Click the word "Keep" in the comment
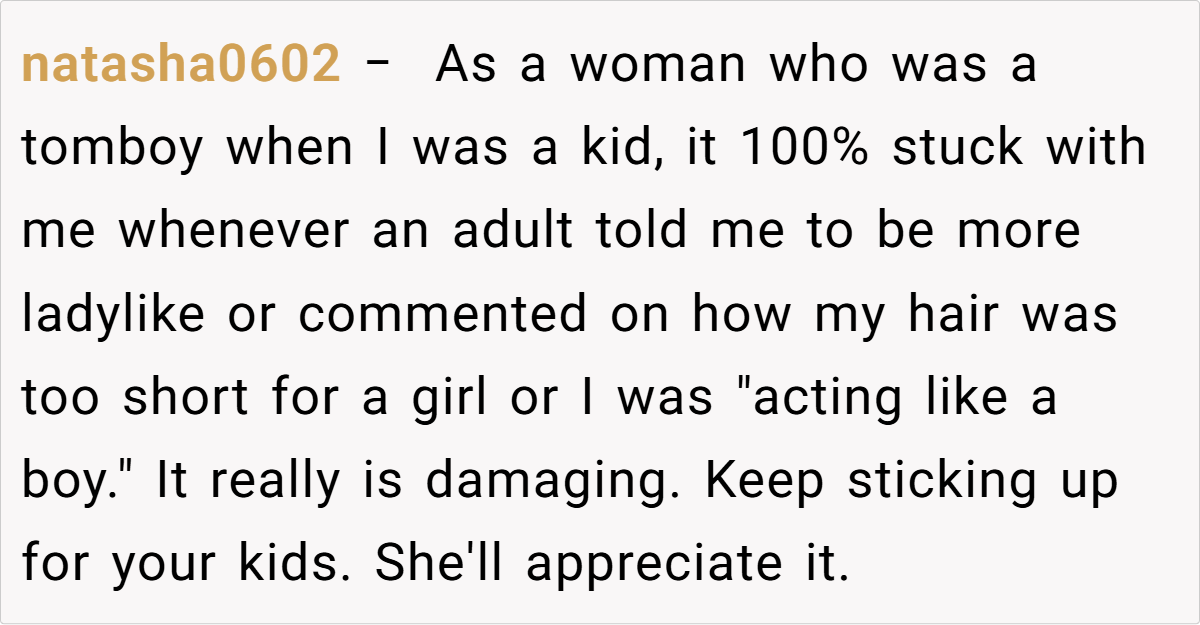The height and width of the screenshot is (625, 1200). point(765,481)
